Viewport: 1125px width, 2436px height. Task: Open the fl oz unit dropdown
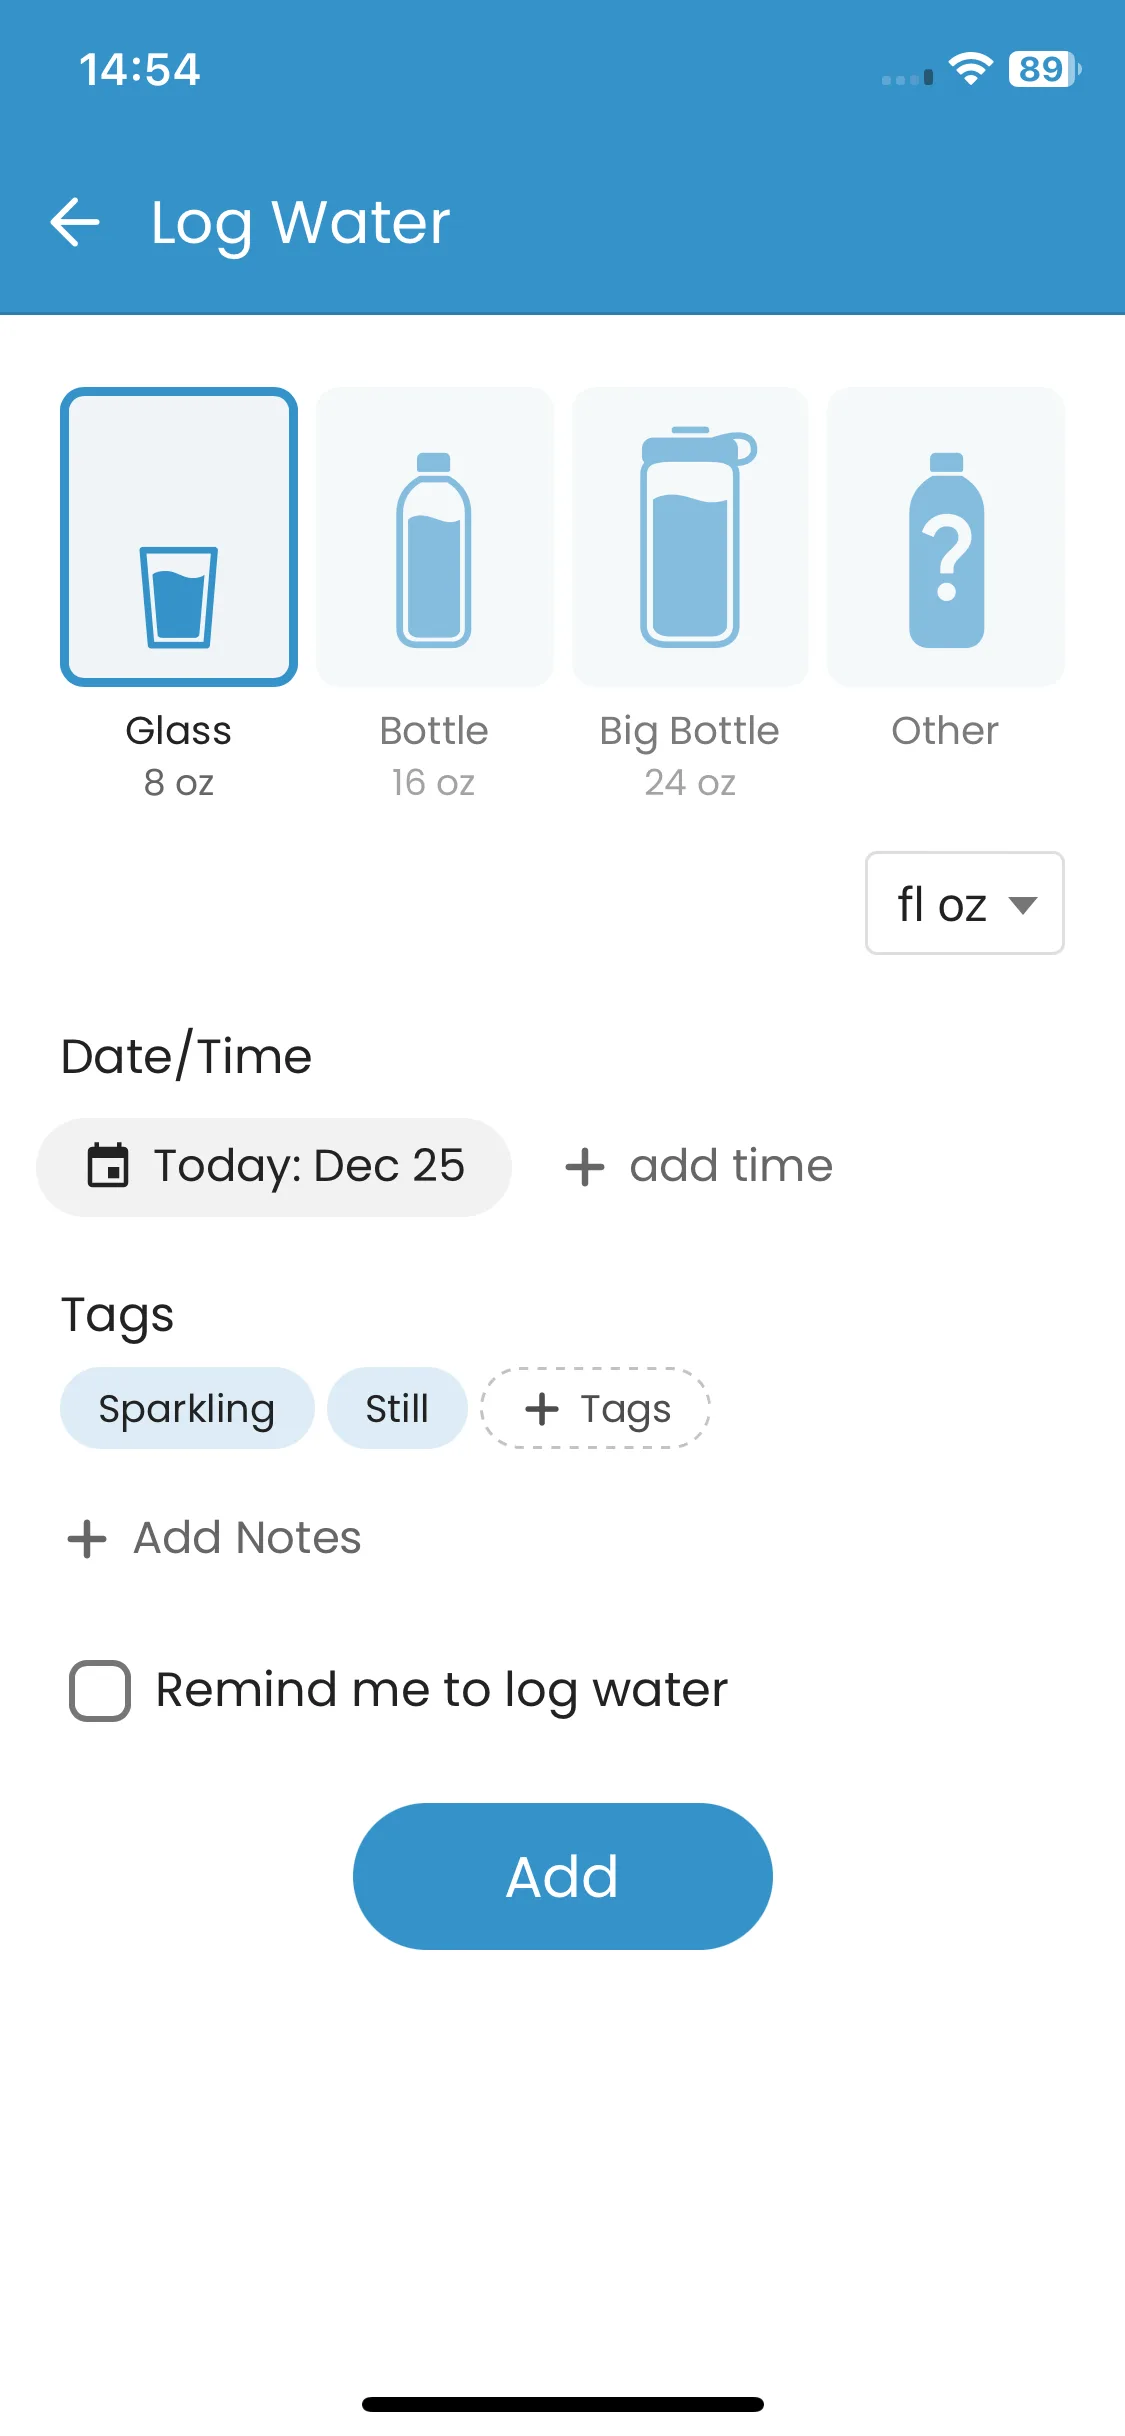coord(964,904)
